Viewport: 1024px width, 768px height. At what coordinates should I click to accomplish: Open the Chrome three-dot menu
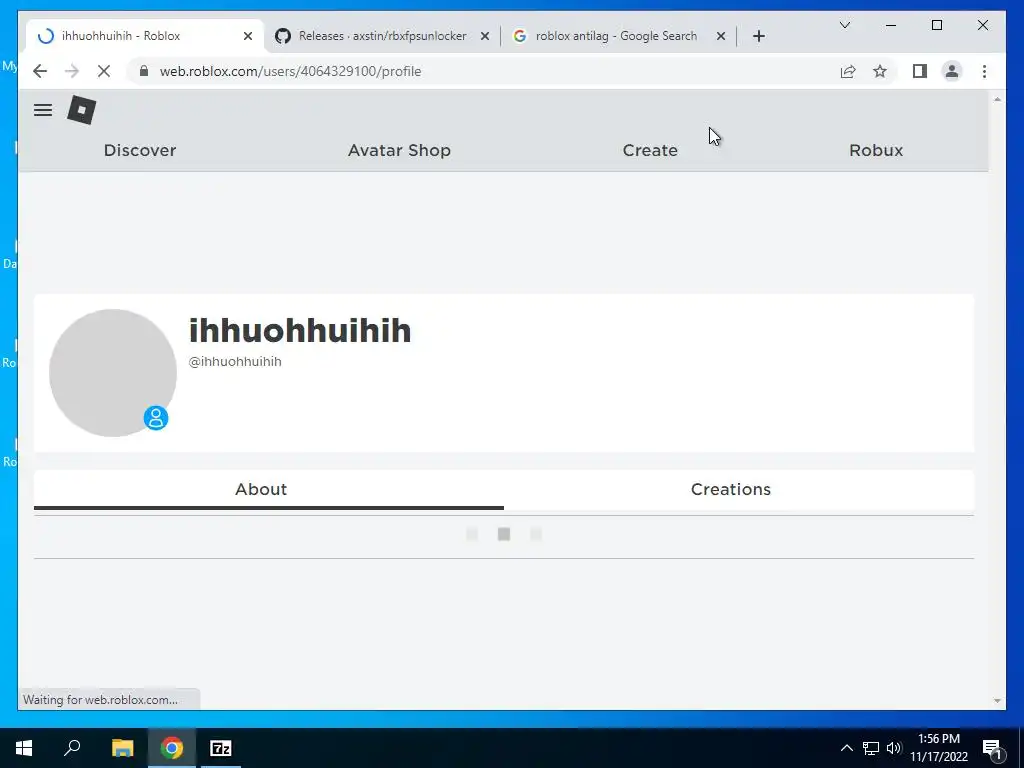pyautogui.click(x=984, y=71)
